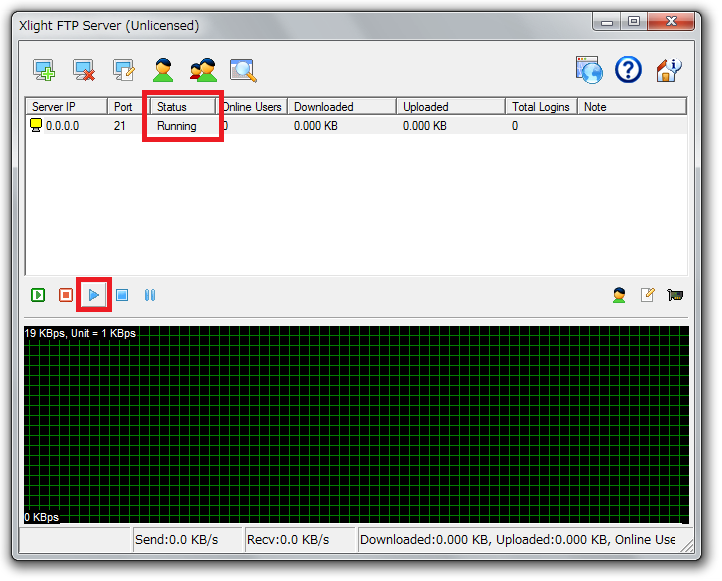Click the home info About icon
722x581 pixels.
click(669, 70)
